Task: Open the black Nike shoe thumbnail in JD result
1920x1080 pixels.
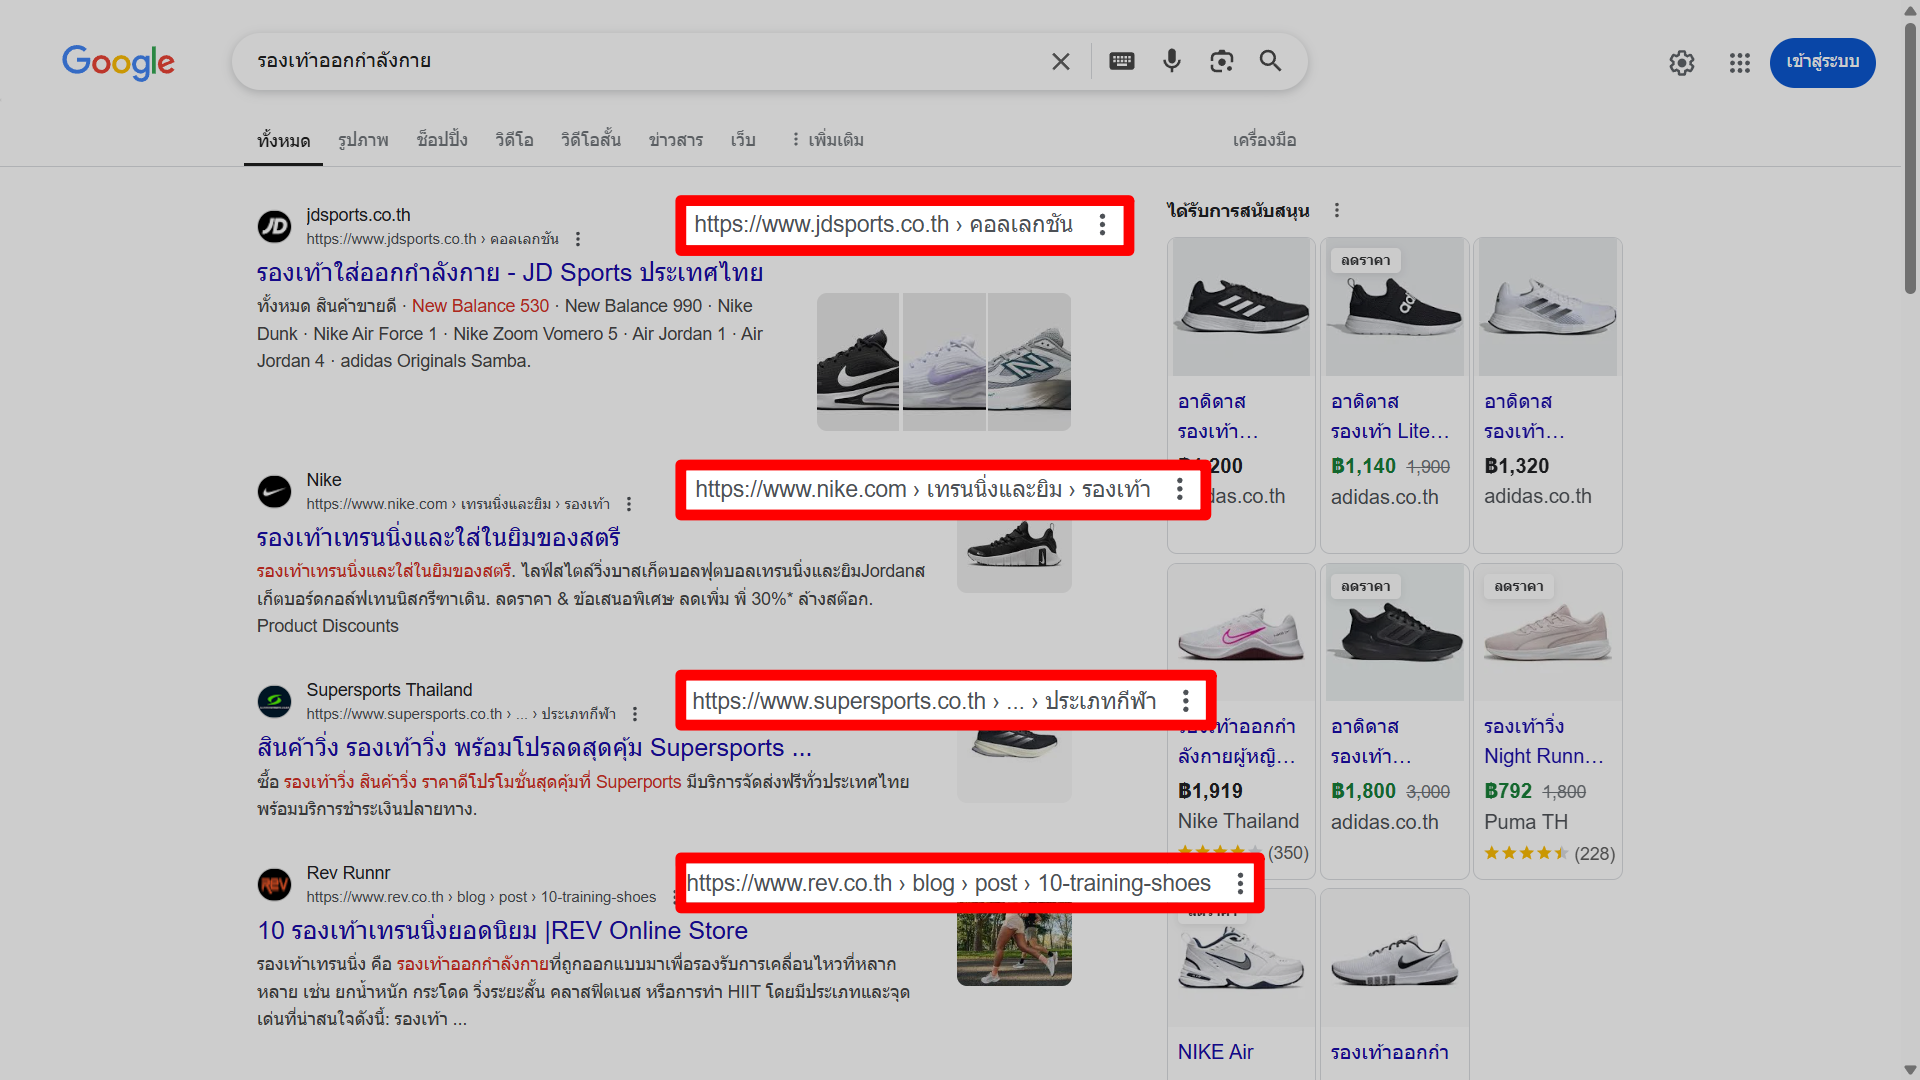Action: 858,362
